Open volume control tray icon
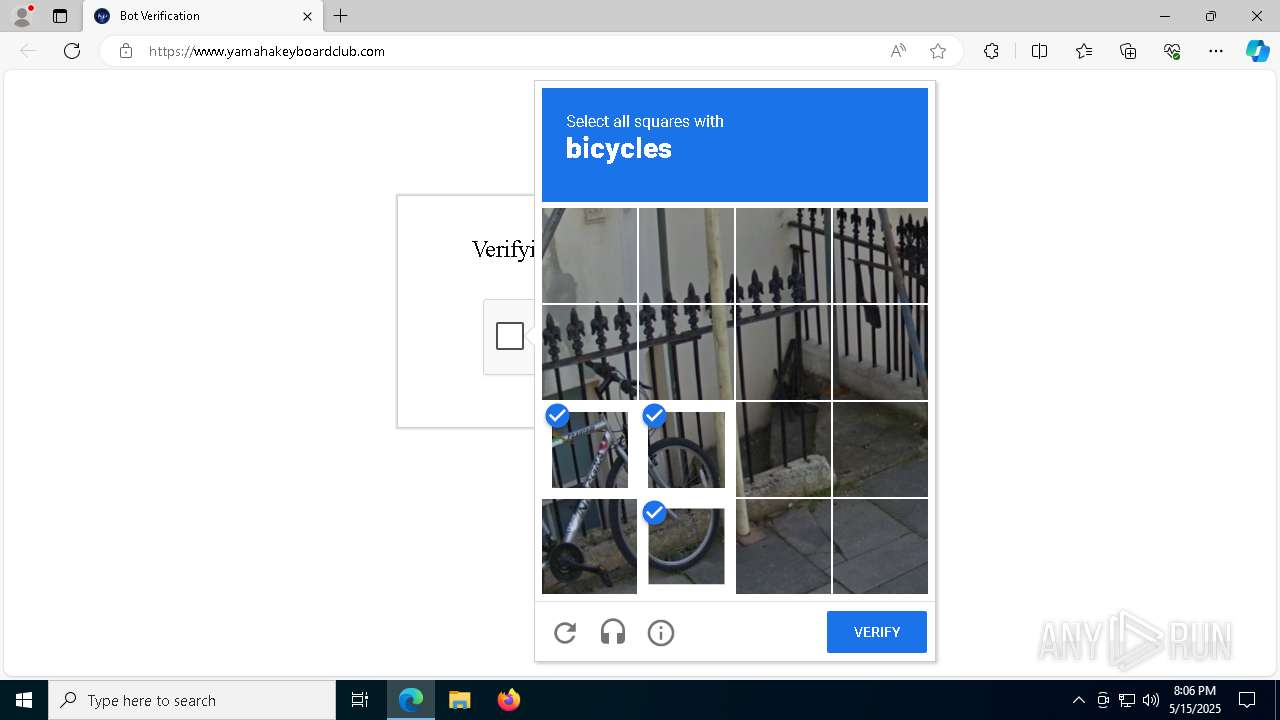Viewport: 1280px width, 720px height. click(x=1151, y=700)
